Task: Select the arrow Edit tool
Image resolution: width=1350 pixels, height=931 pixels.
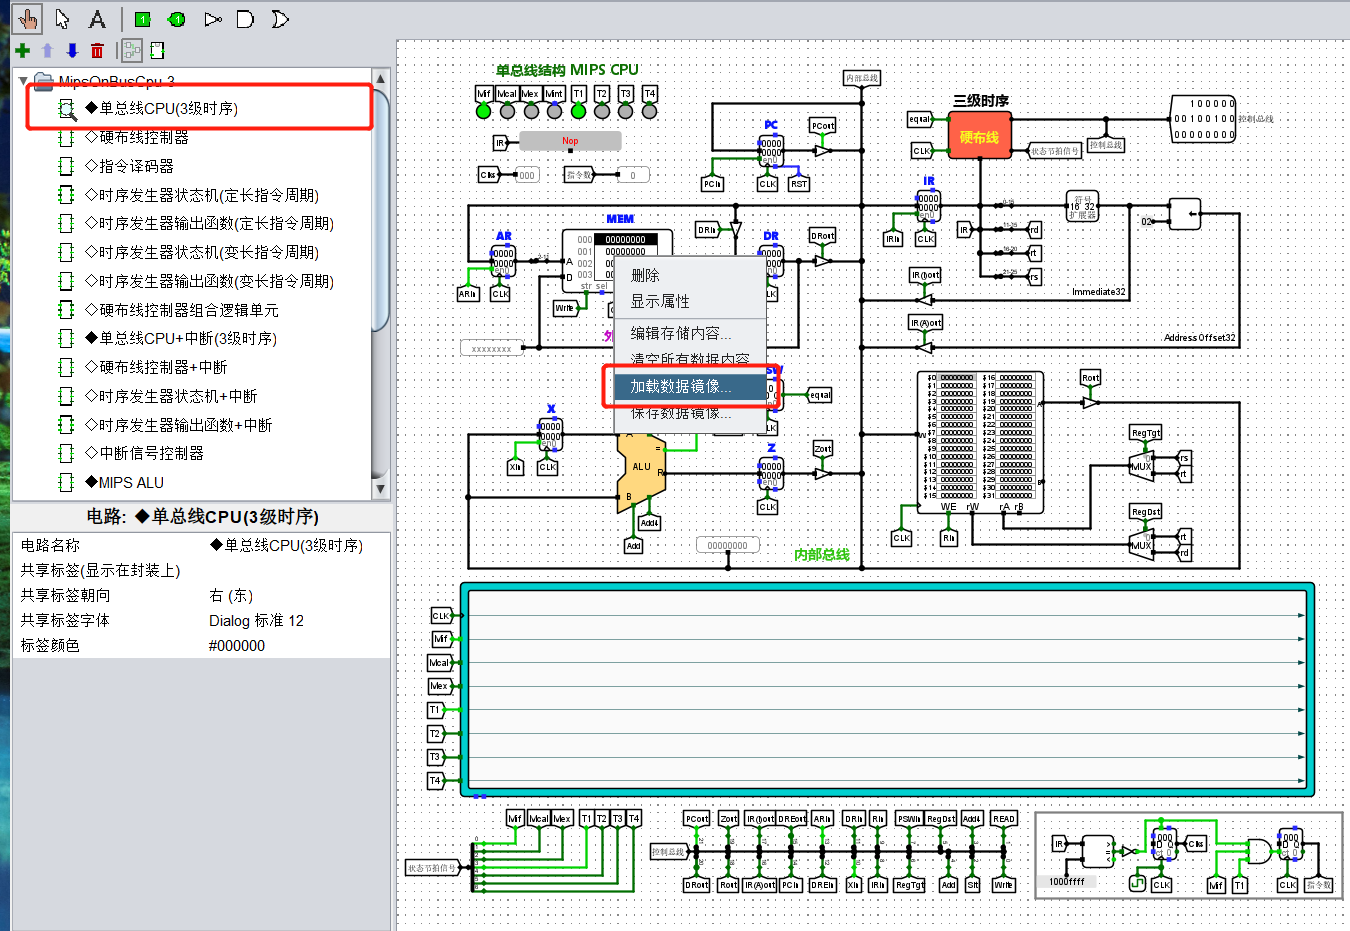Action: pyautogui.click(x=62, y=19)
